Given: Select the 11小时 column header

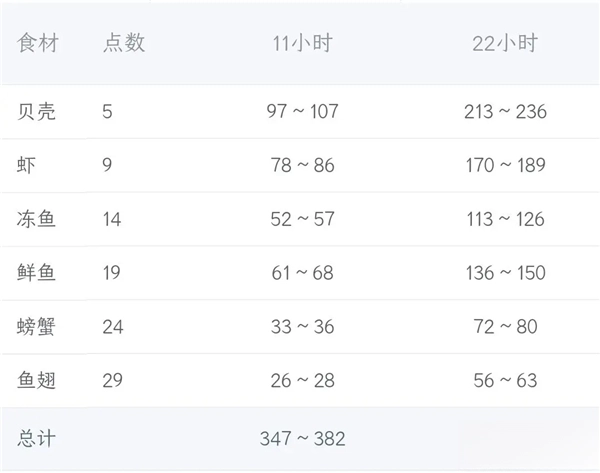Looking at the screenshot, I should [304, 43].
